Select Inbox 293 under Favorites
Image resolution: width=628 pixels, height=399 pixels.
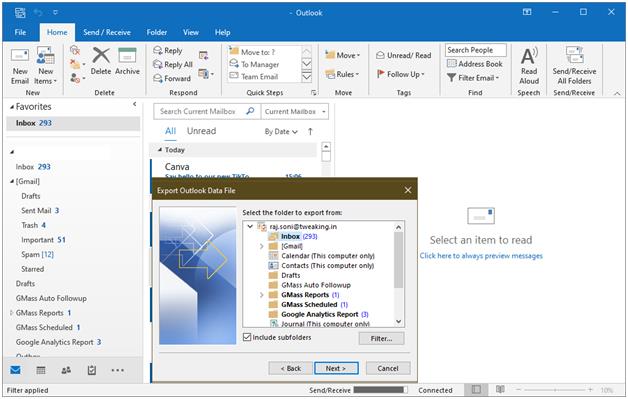pos(73,123)
